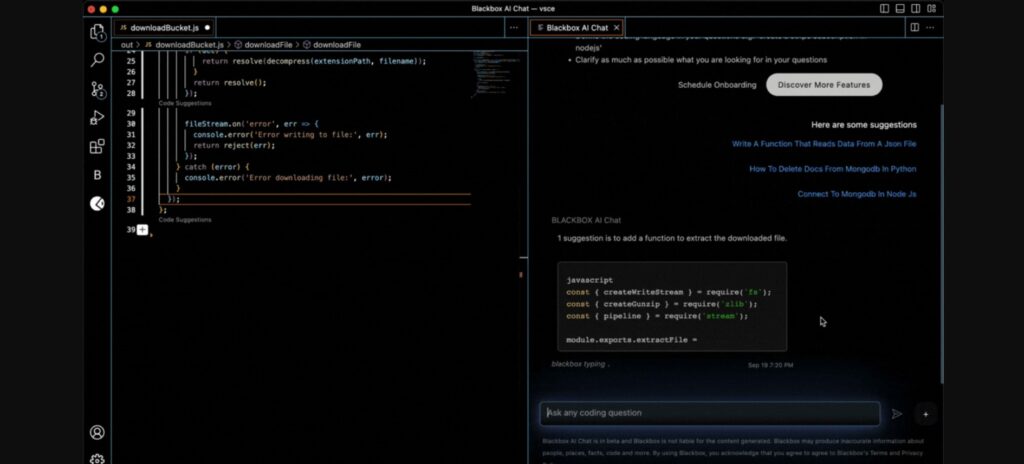Open the round white Blackbox chat icon
The height and width of the screenshot is (464, 1024).
97,203
